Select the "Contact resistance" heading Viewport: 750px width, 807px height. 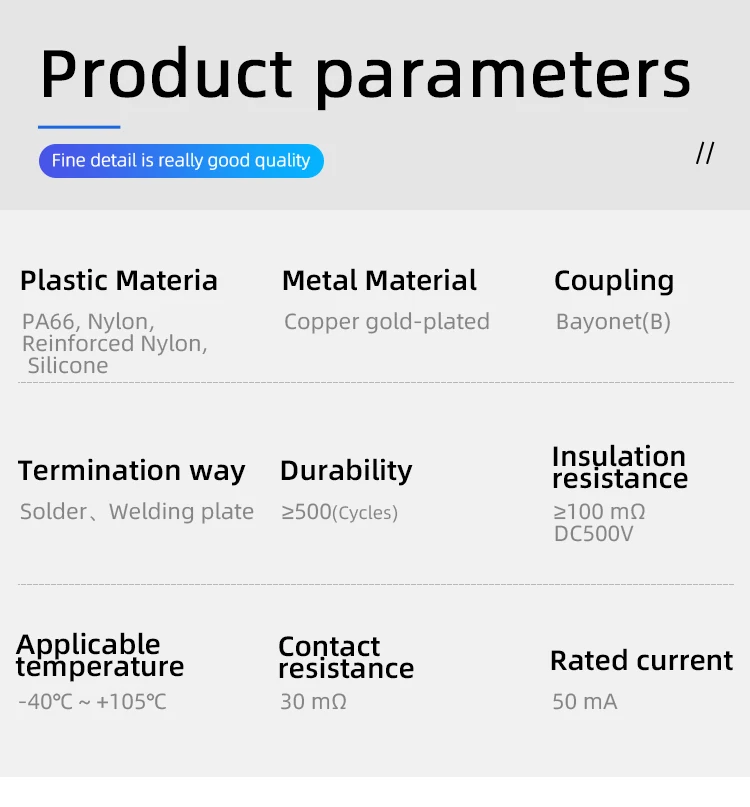(346, 657)
